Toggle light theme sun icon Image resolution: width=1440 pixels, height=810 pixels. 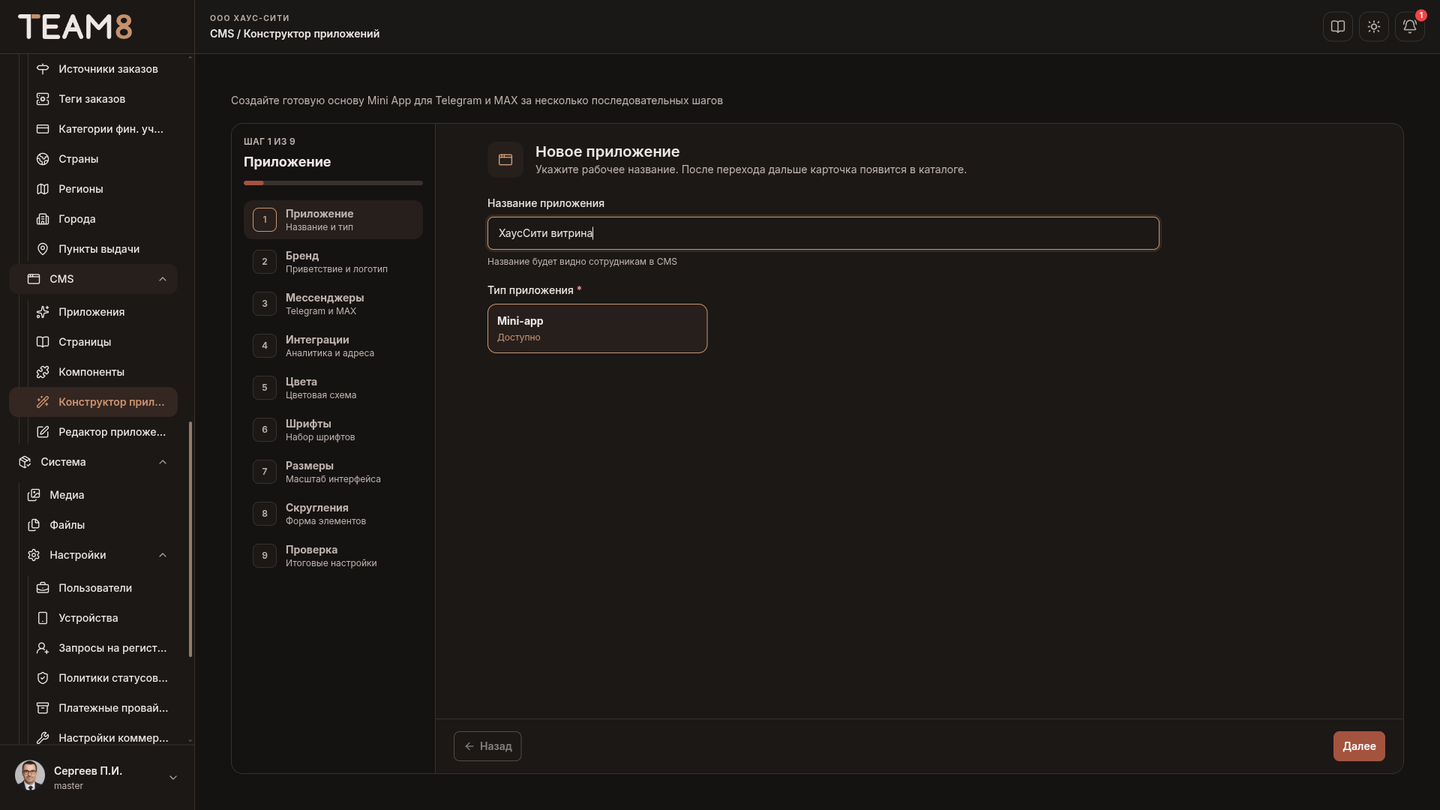click(1374, 27)
